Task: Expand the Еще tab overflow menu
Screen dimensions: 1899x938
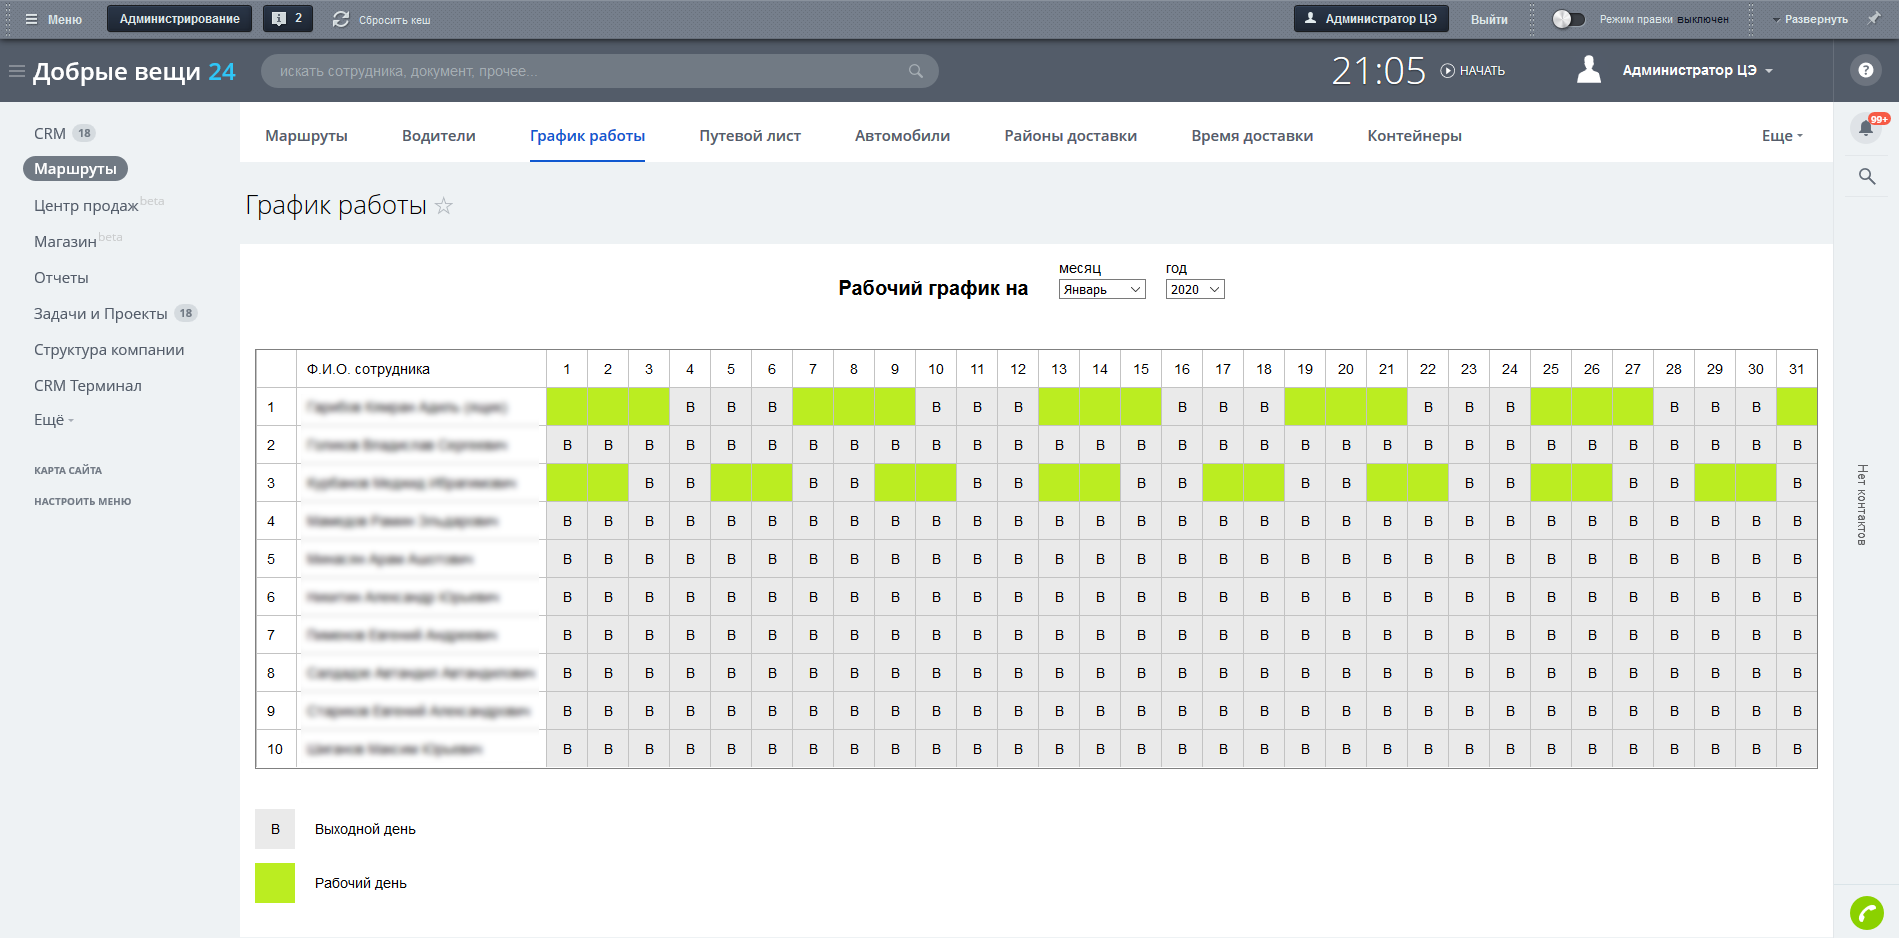Action: [1781, 136]
